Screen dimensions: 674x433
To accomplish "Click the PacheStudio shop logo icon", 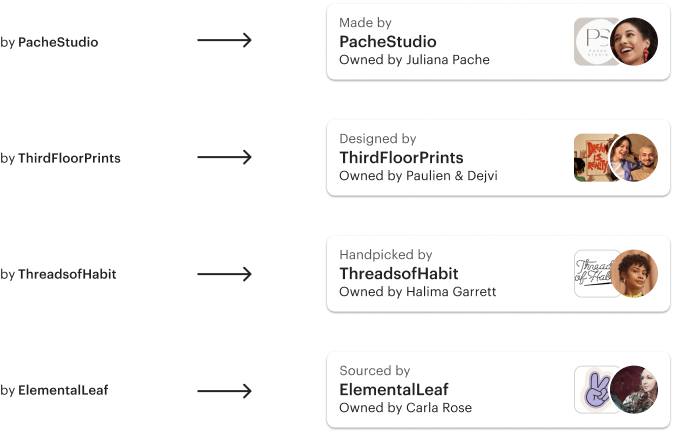I will click(x=591, y=42).
